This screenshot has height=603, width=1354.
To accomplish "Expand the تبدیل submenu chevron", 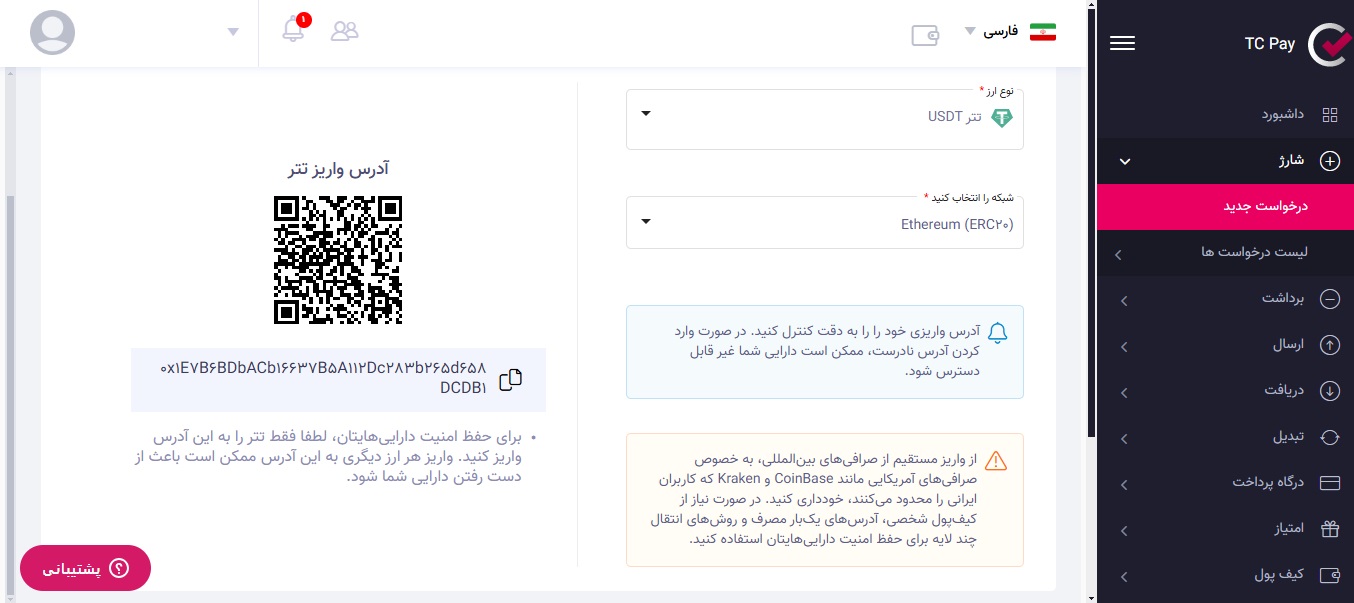I will [1124, 438].
